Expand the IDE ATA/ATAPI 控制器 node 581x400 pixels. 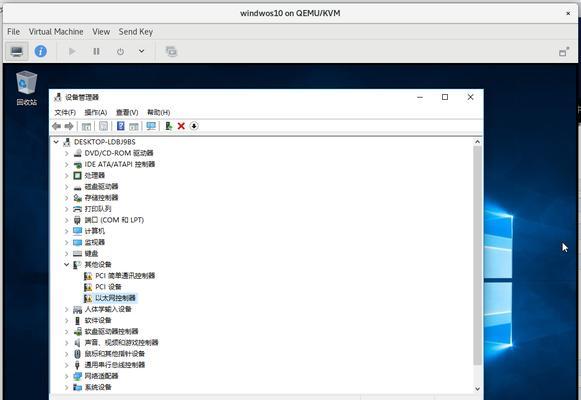tap(67, 164)
